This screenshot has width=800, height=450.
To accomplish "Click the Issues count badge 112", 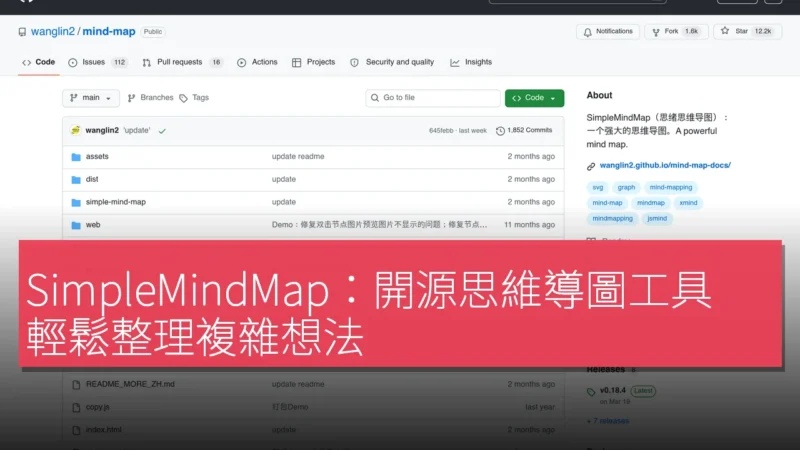I will (119, 62).
